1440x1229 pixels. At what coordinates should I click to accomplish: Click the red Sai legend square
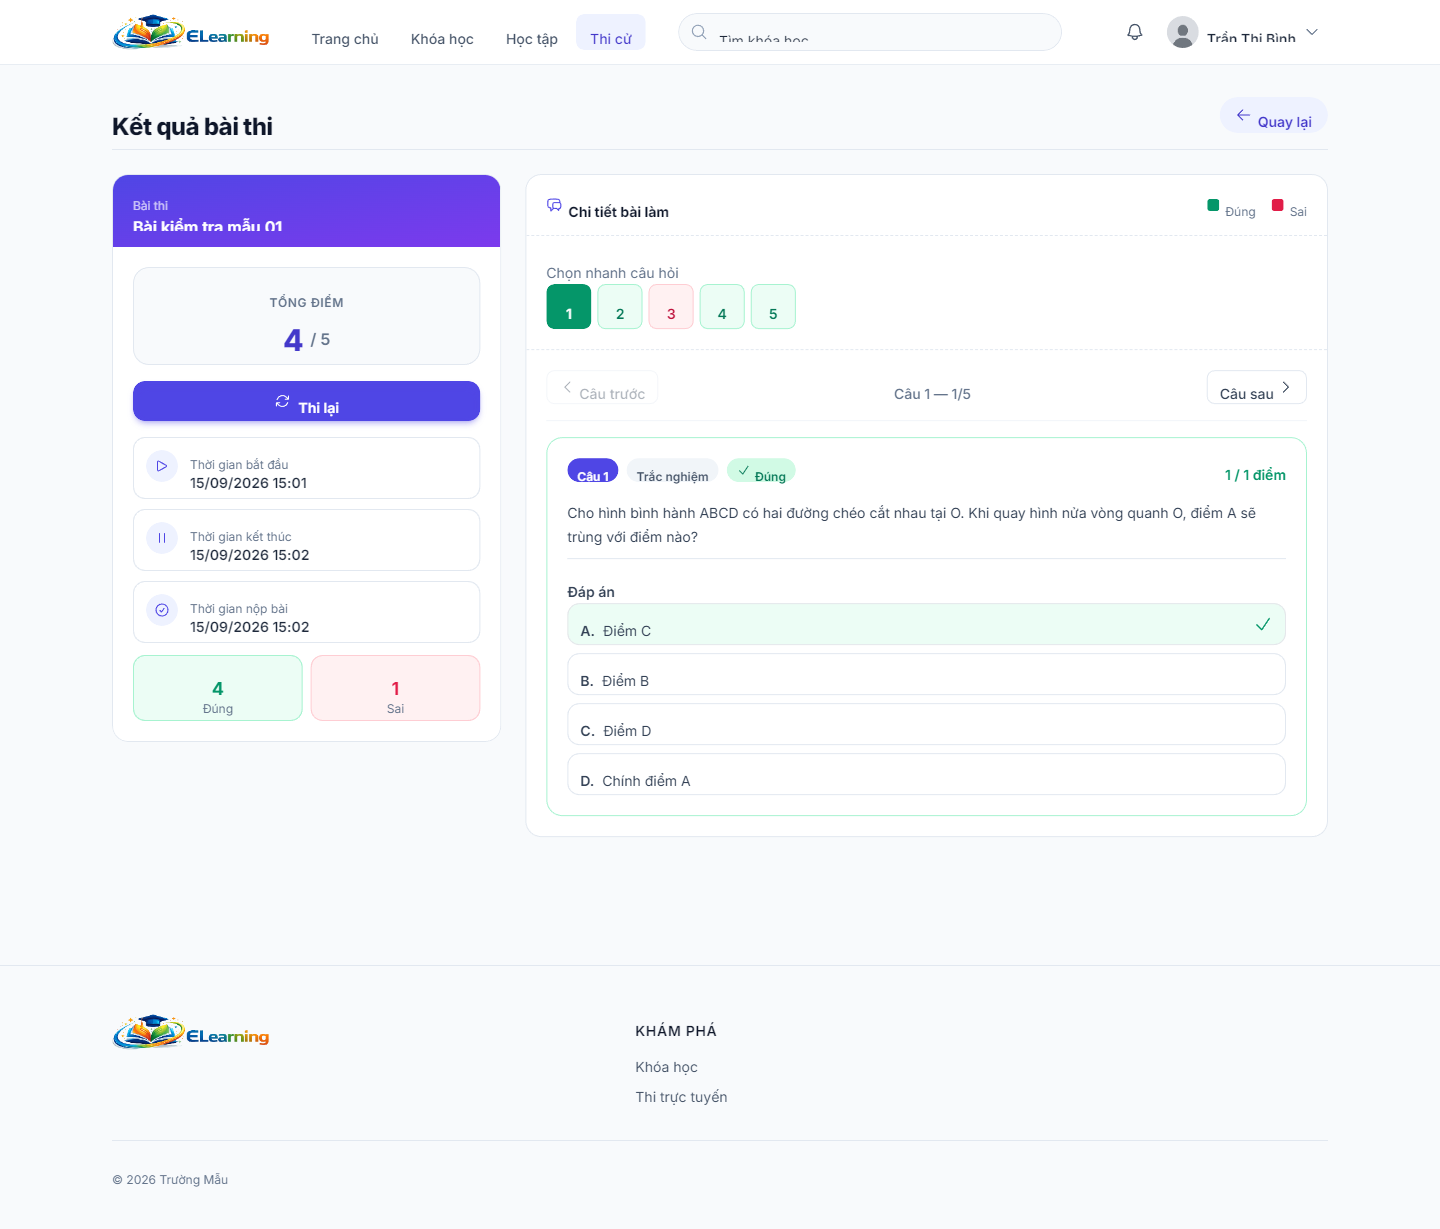pos(1277,205)
